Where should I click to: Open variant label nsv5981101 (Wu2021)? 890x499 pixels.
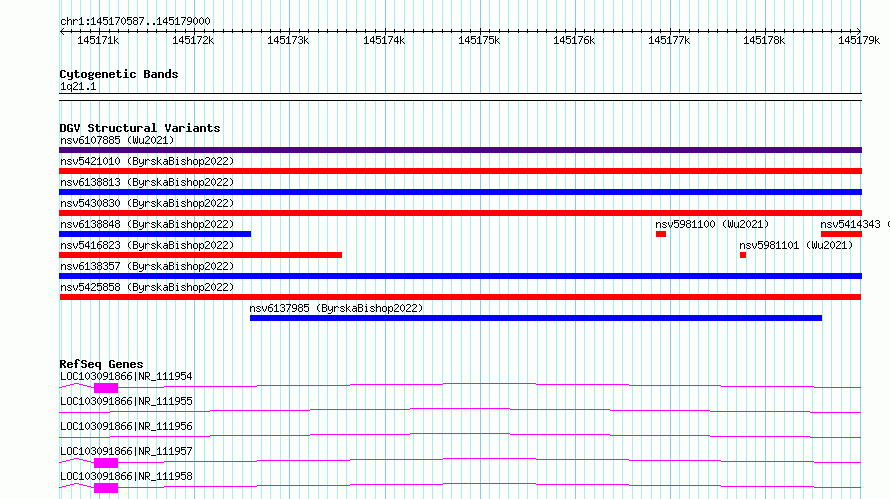click(796, 245)
